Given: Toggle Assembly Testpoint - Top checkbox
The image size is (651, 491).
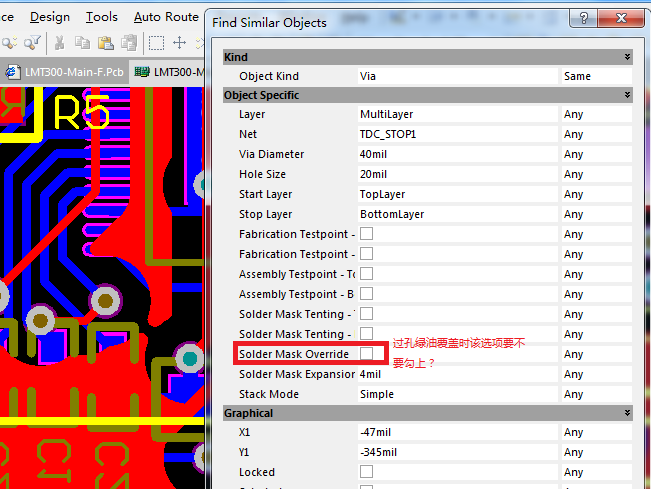Looking at the screenshot, I should click(366, 274).
